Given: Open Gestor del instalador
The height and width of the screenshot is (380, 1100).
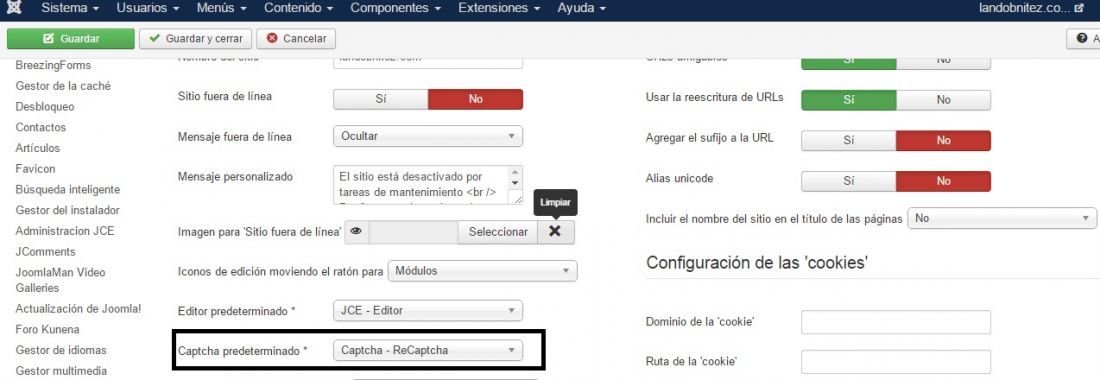Looking at the screenshot, I should (x=67, y=210).
